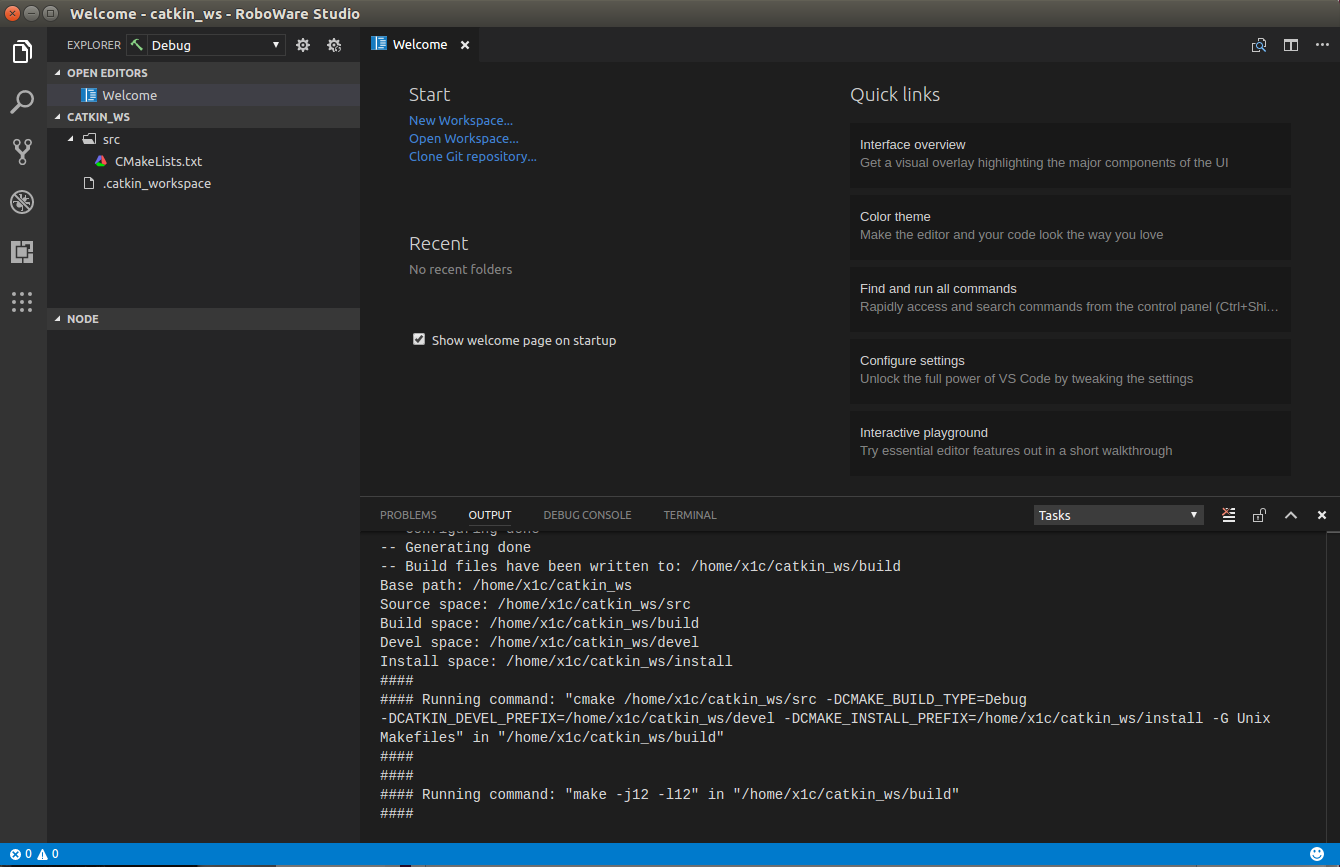This screenshot has width=1340, height=867.
Task: Switch to the Terminal tab
Action: [x=689, y=515]
